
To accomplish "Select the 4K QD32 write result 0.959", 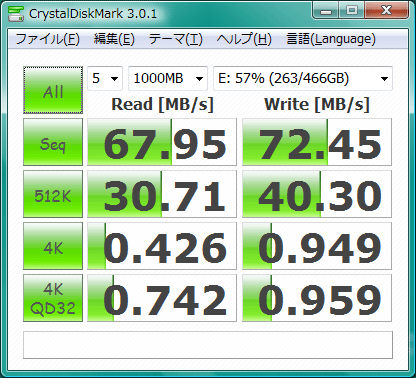I will coord(317,298).
